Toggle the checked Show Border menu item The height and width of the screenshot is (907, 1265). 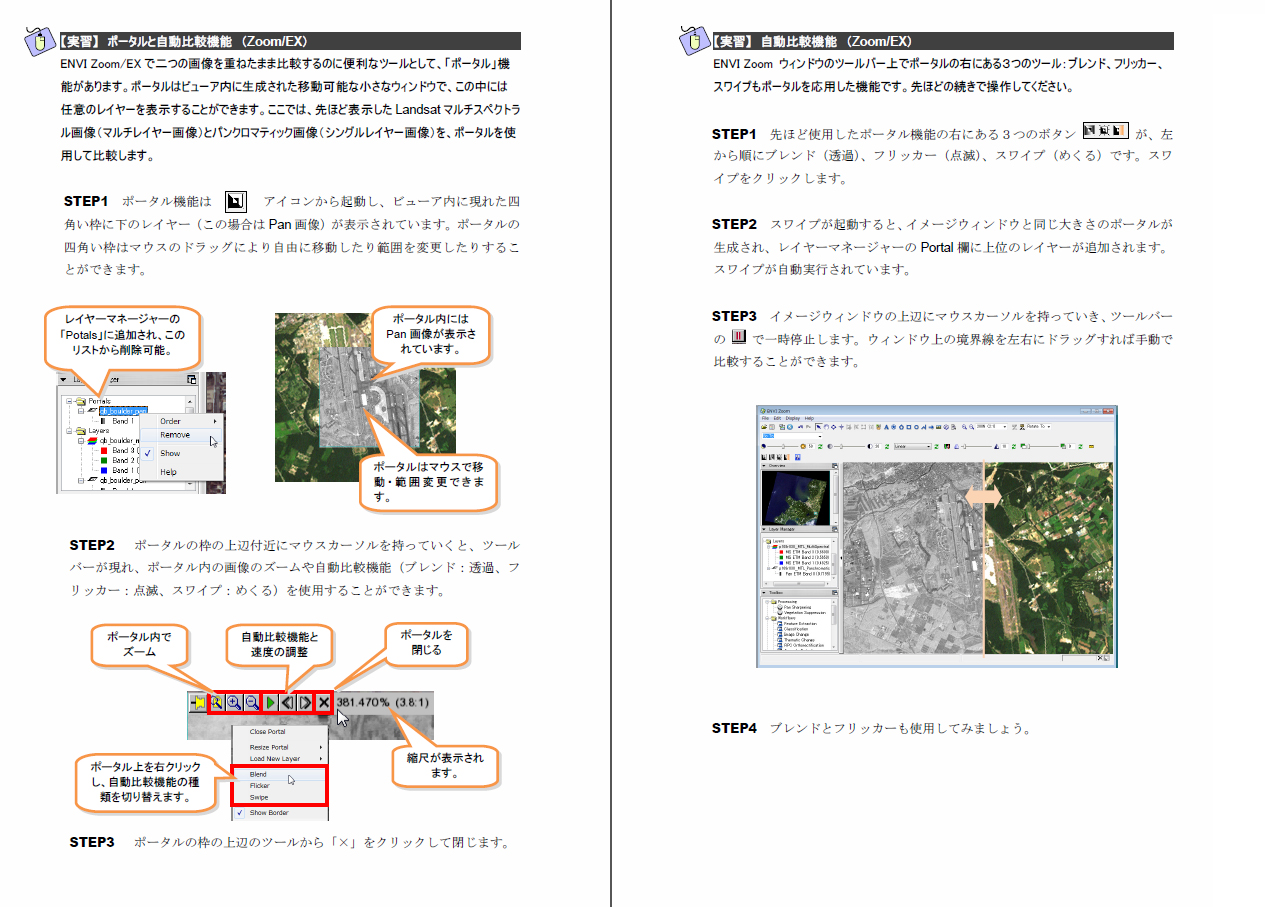pos(280,813)
